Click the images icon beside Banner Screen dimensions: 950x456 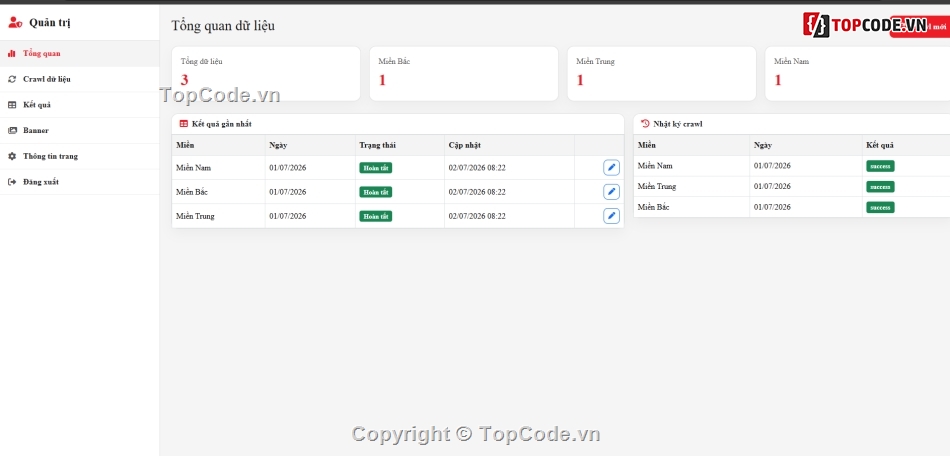12,130
